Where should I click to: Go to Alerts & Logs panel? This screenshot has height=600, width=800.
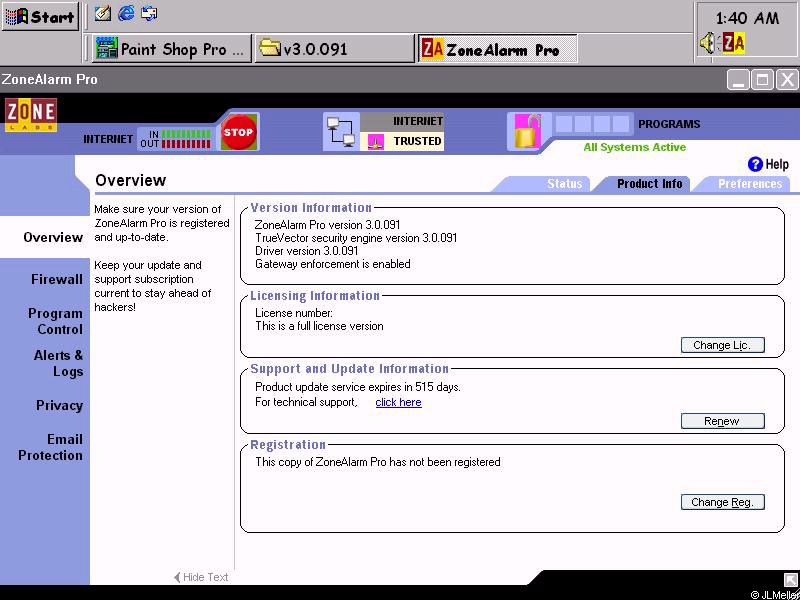(x=58, y=363)
